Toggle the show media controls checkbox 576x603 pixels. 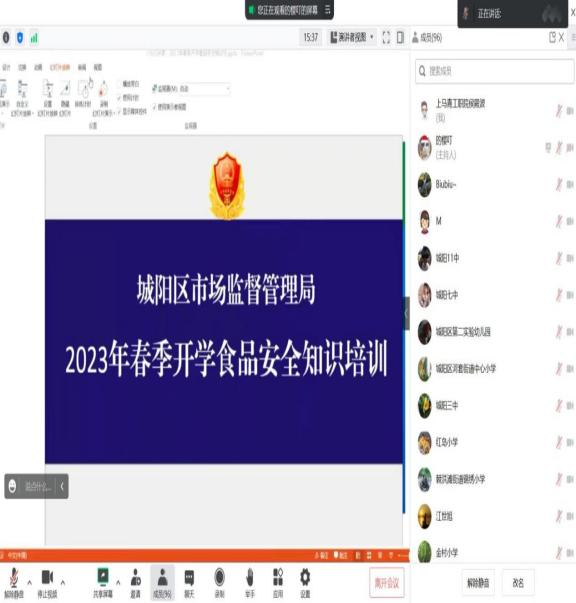[x=119, y=112]
